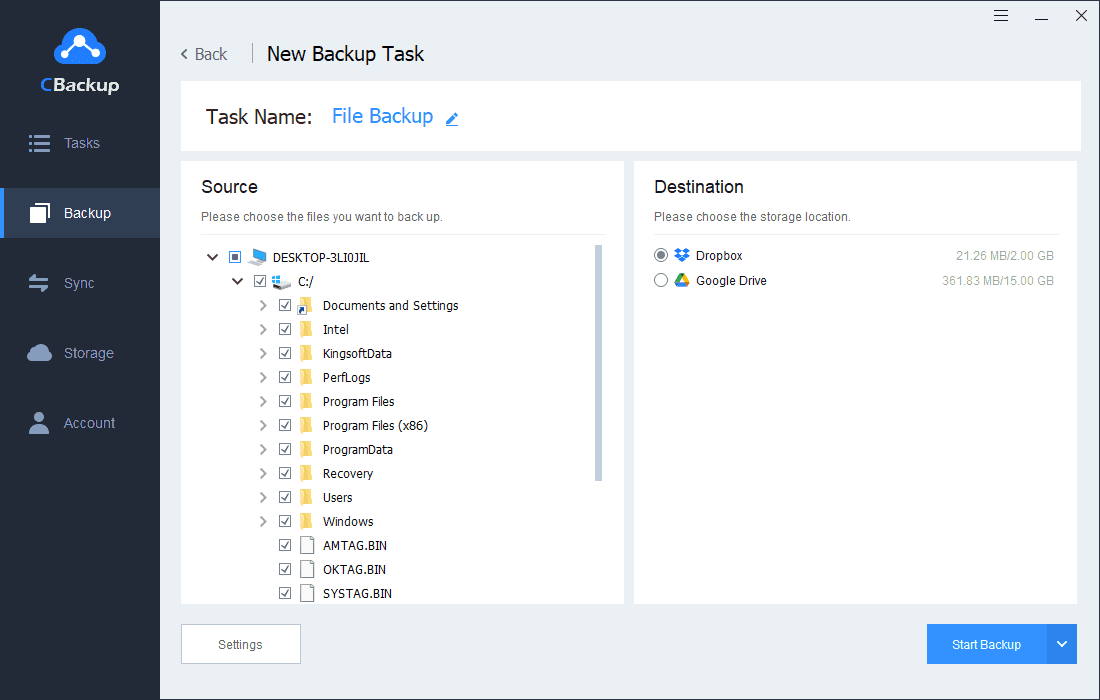The image size is (1100, 700).
Task: Click the Settings button
Action: pos(240,644)
